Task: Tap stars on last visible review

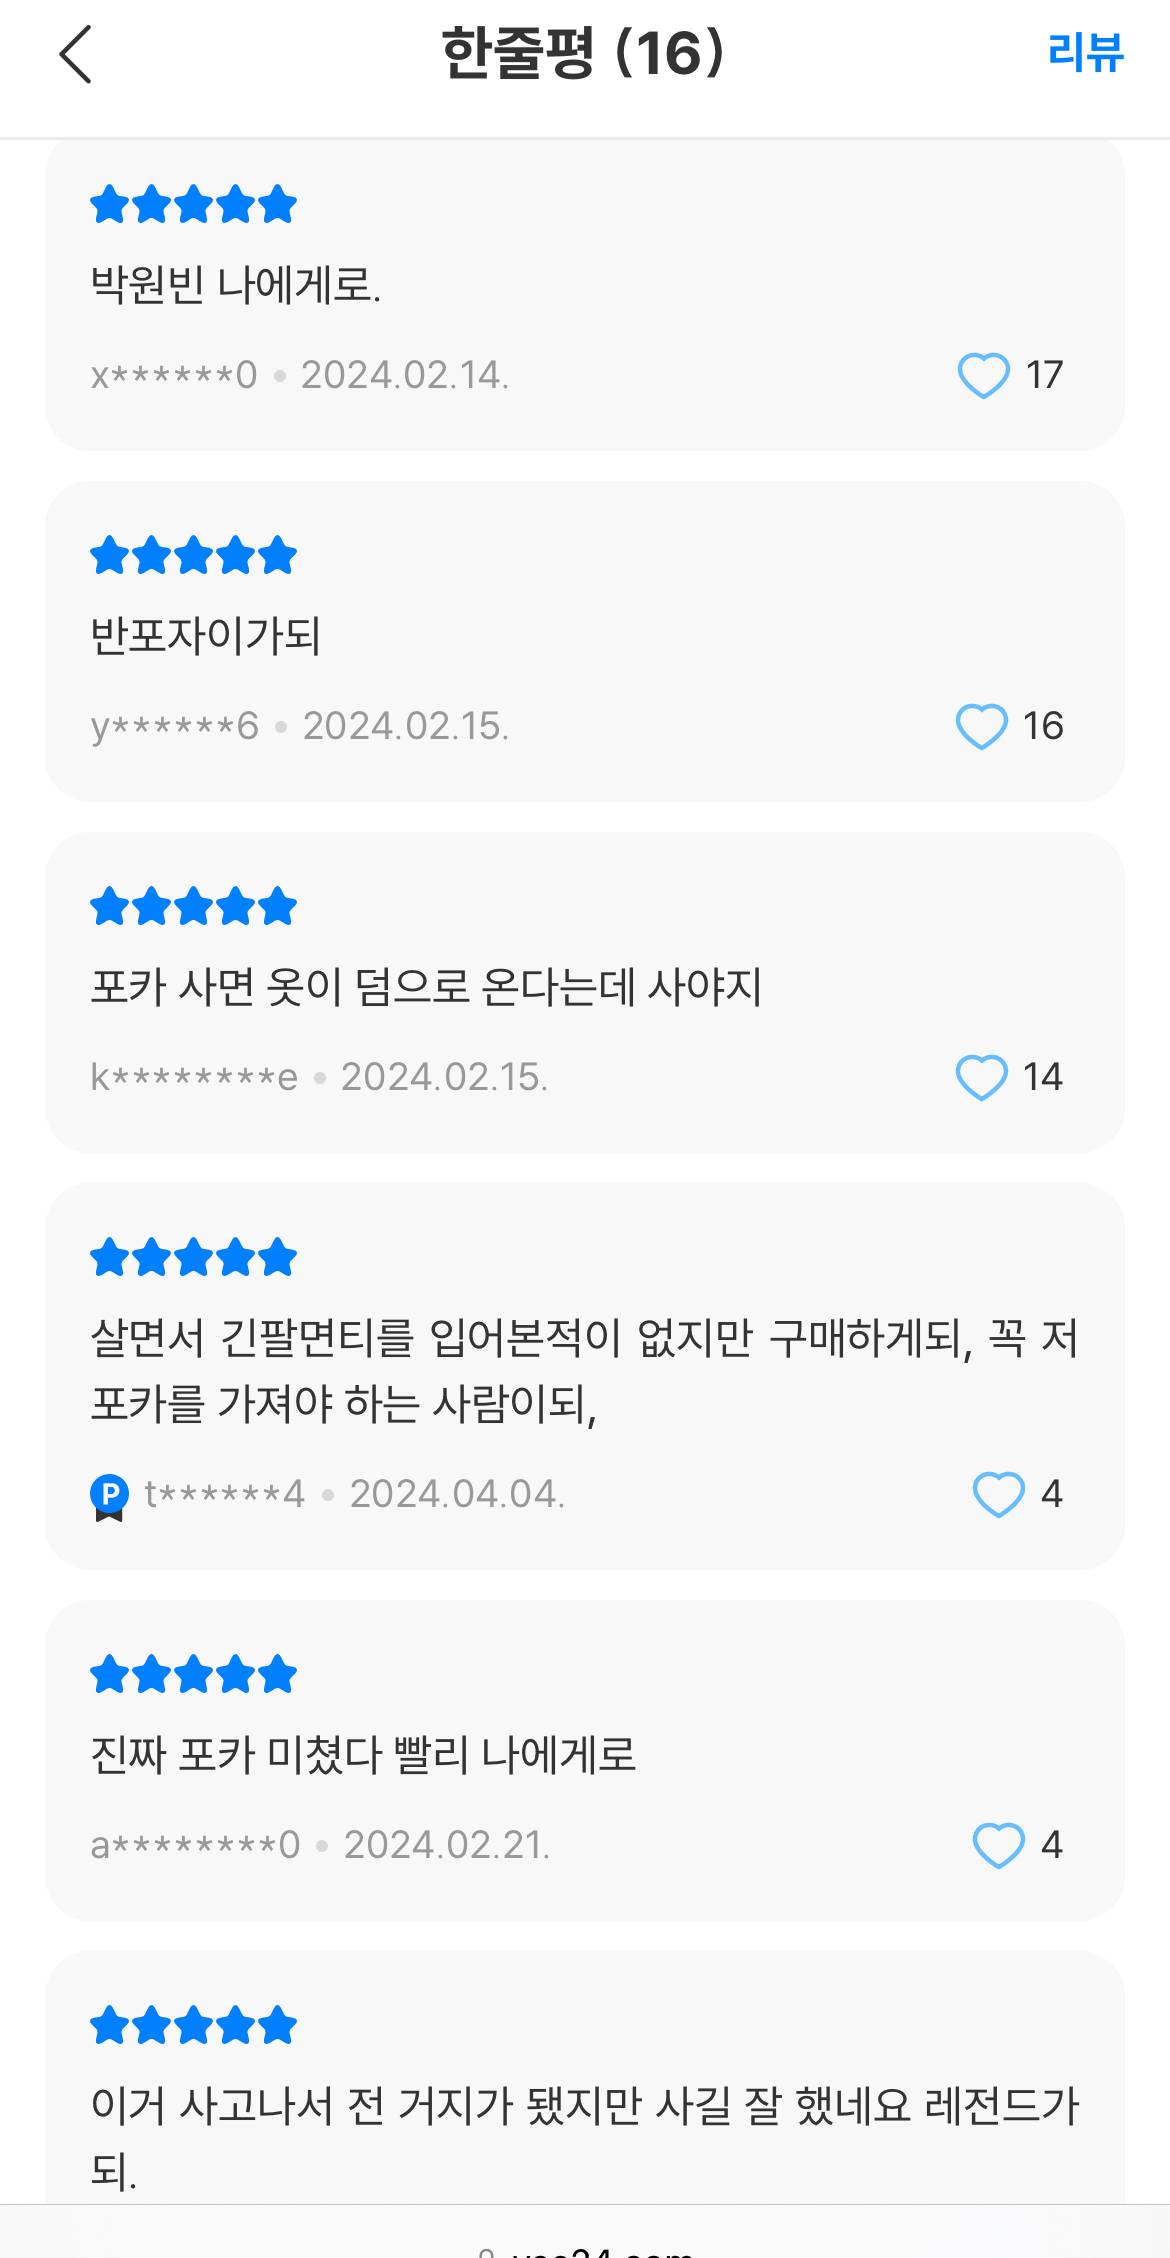Action: click(193, 2026)
